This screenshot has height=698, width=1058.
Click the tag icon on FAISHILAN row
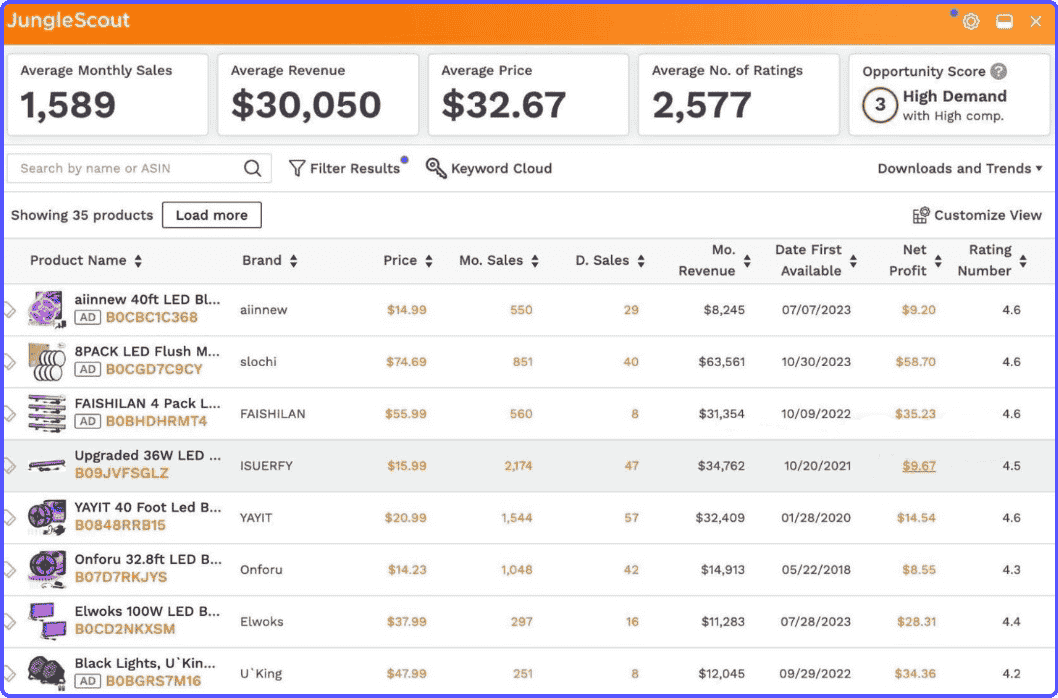point(9,414)
